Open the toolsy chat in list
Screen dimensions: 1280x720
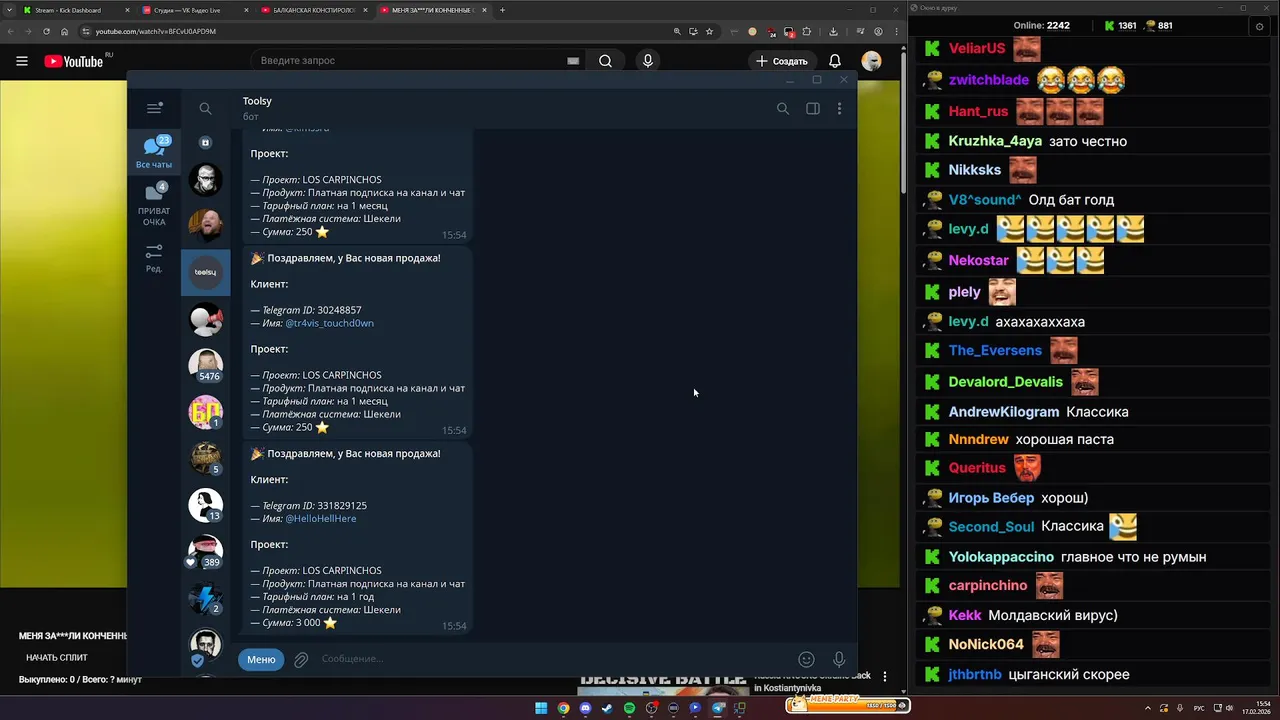click(x=205, y=272)
